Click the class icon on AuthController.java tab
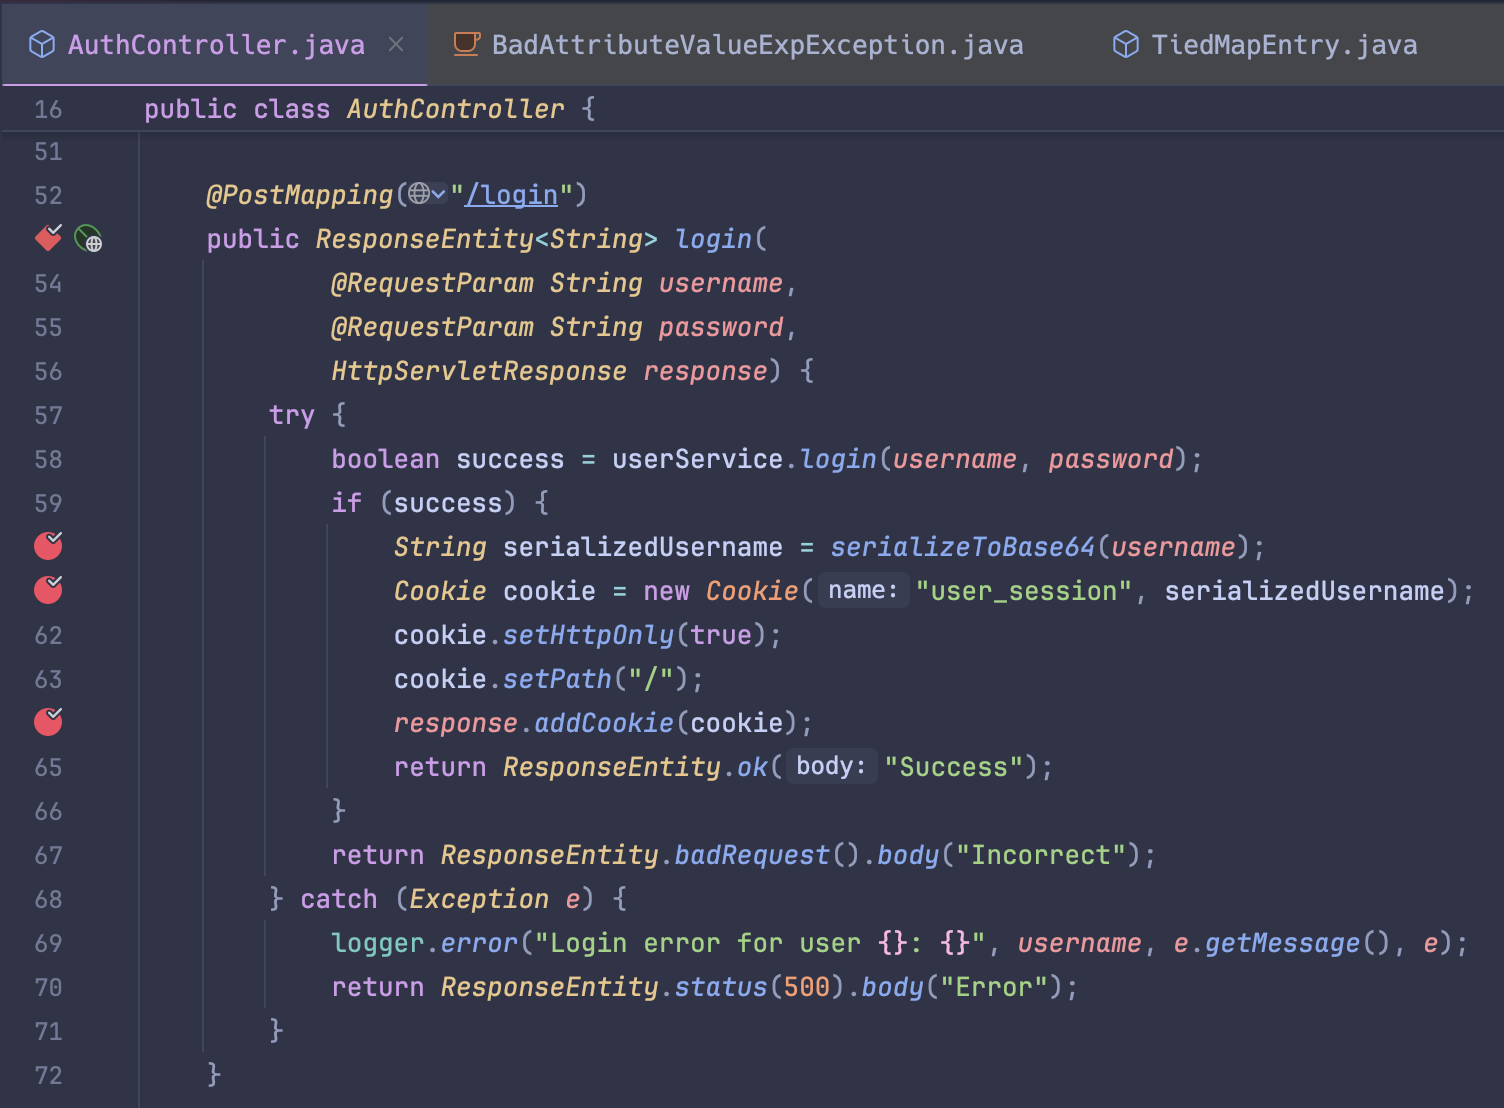Image resolution: width=1504 pixels, height=1108 pixels. (42, 44)
